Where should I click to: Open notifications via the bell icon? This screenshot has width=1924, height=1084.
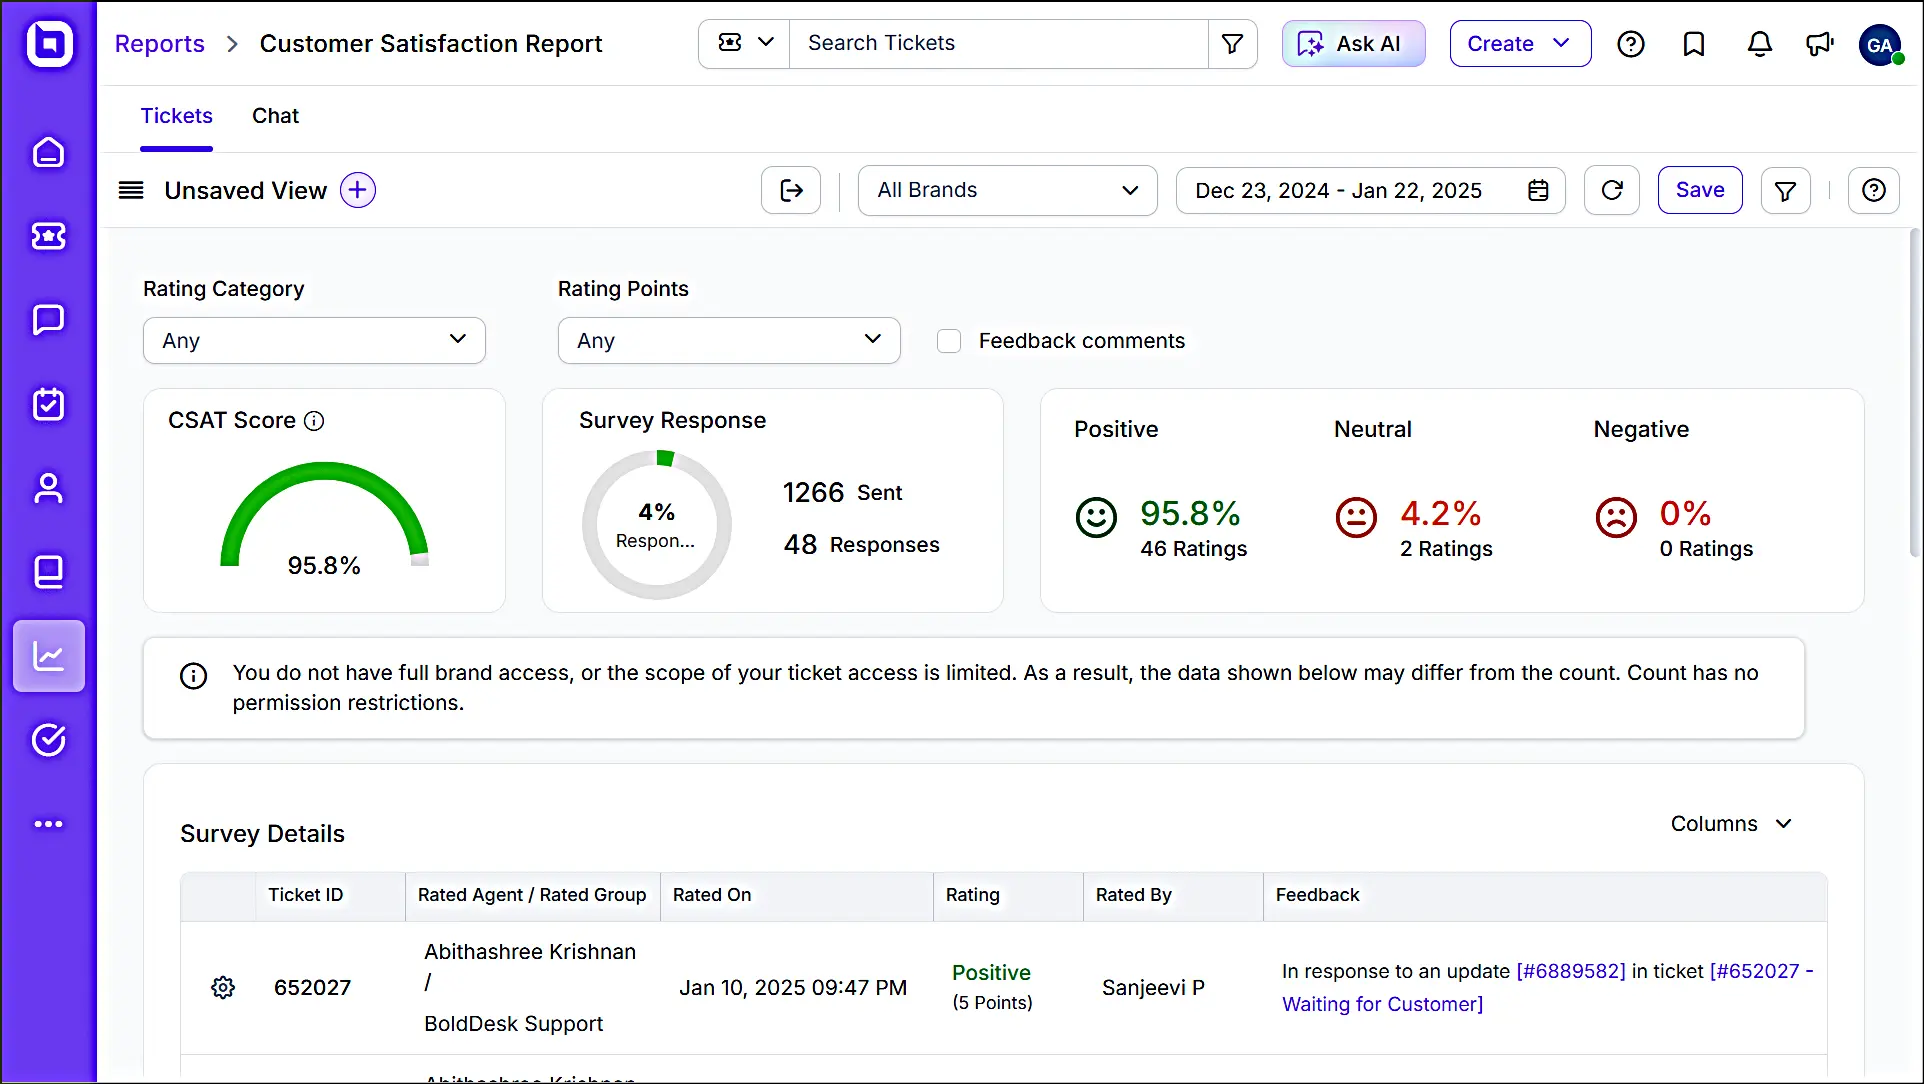[x=1759, y=44]
